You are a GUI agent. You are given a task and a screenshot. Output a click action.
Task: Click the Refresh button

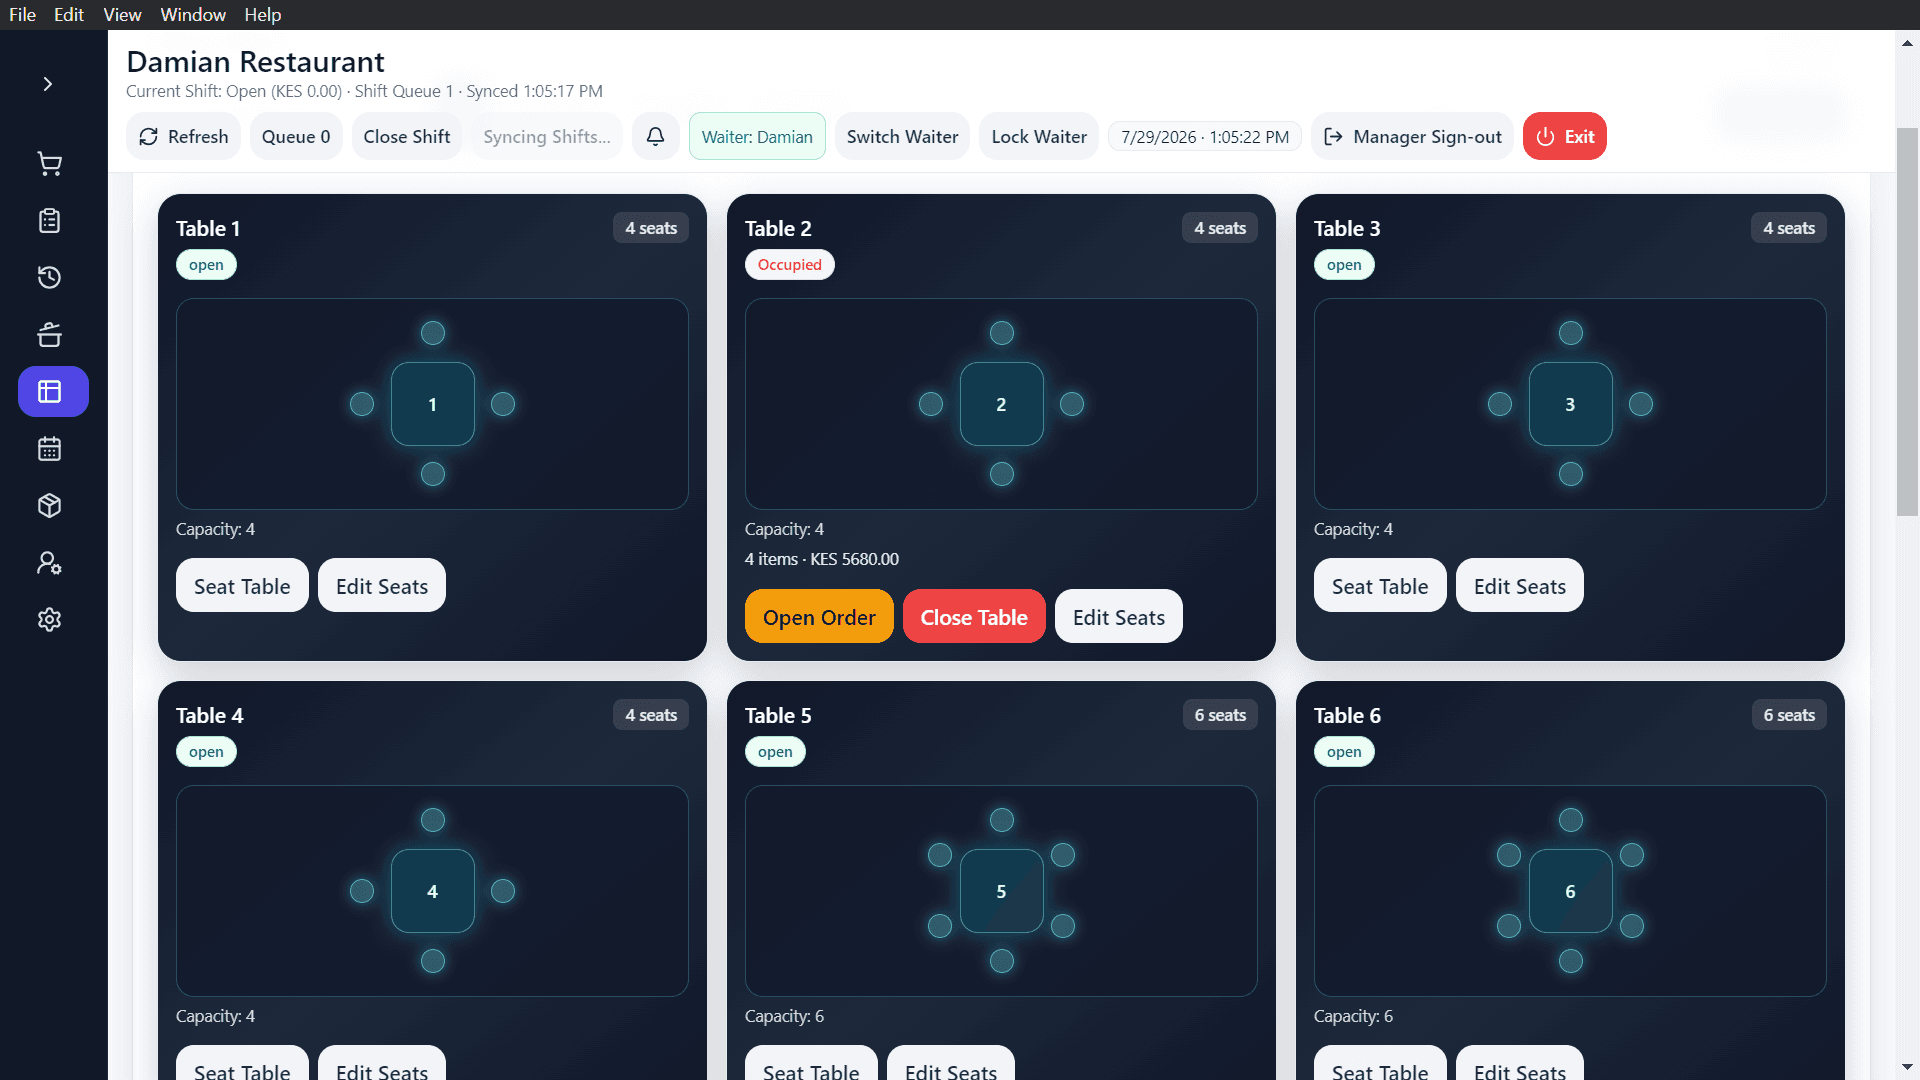(184, 137)
